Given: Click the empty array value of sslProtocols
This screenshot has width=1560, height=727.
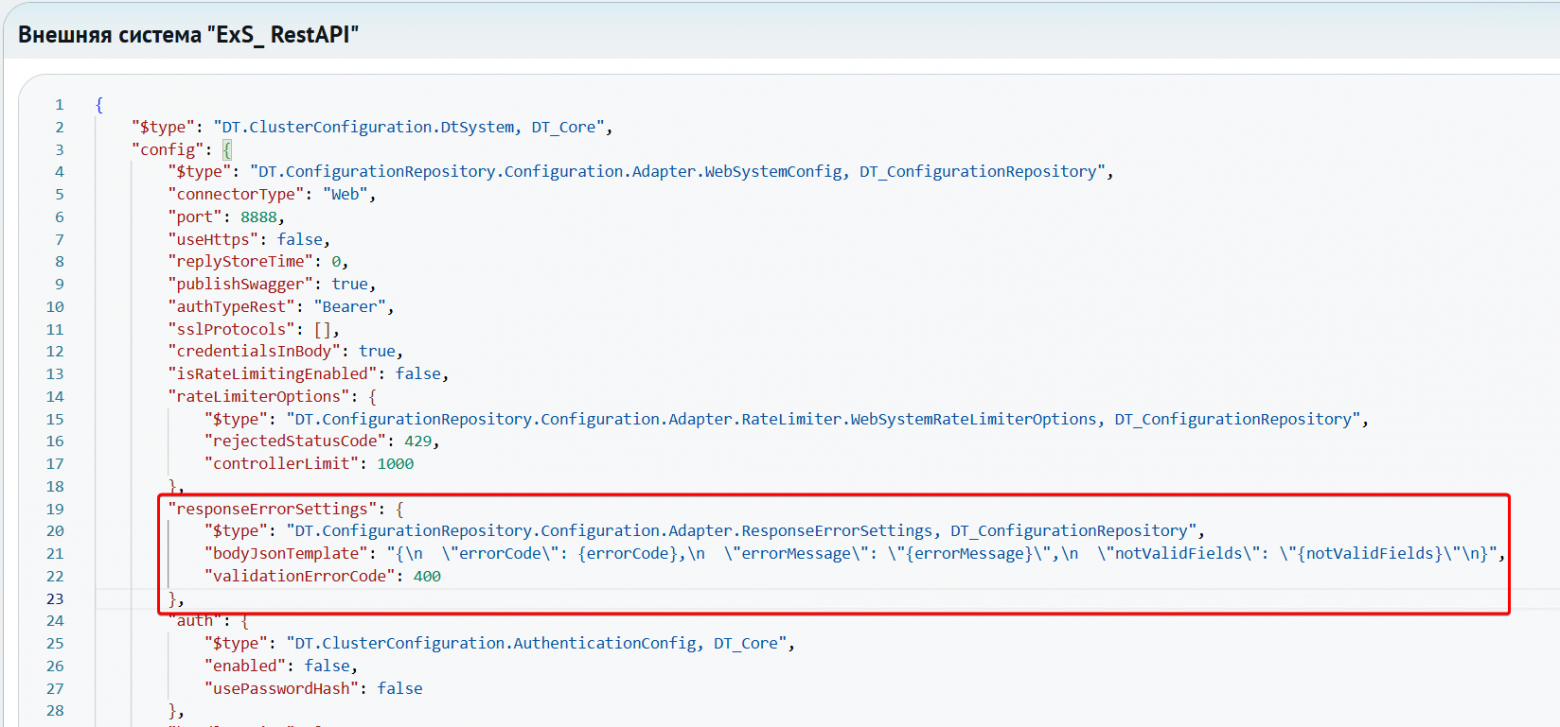Looking at the screenshot, I should (323, 329).
